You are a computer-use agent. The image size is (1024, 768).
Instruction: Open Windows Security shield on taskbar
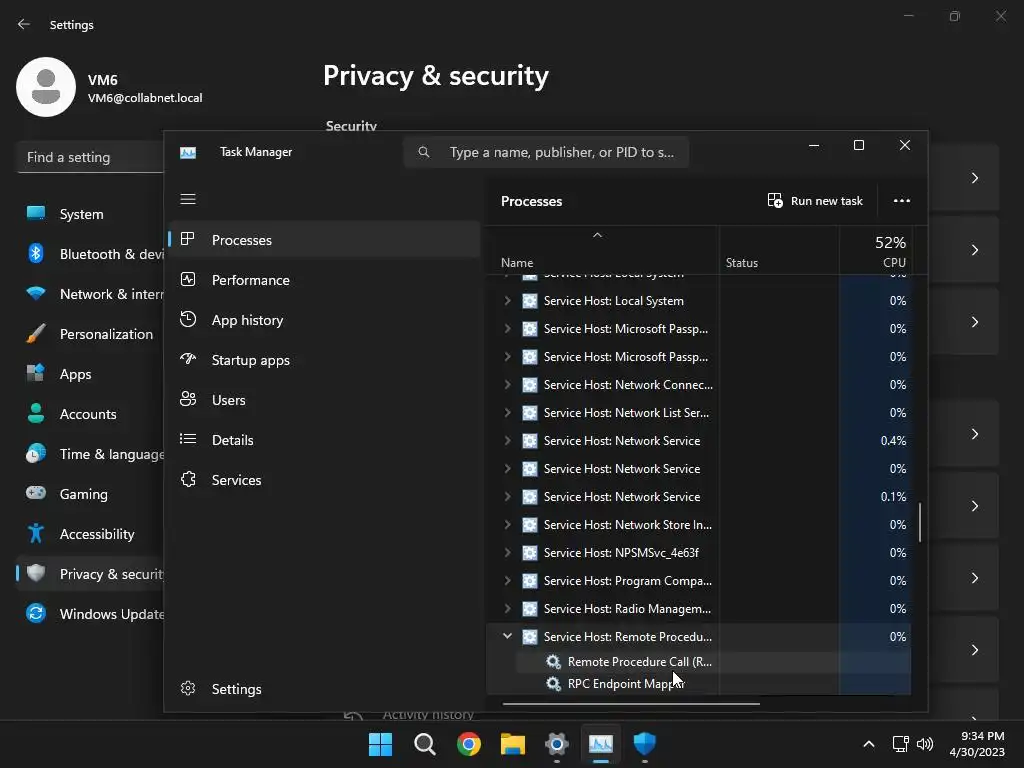[645, 744]
